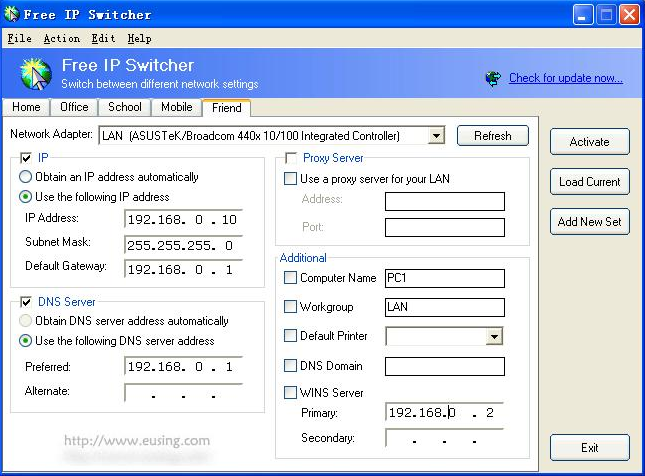
Task: Switch to the Home tab
Action: coord(26,107)
